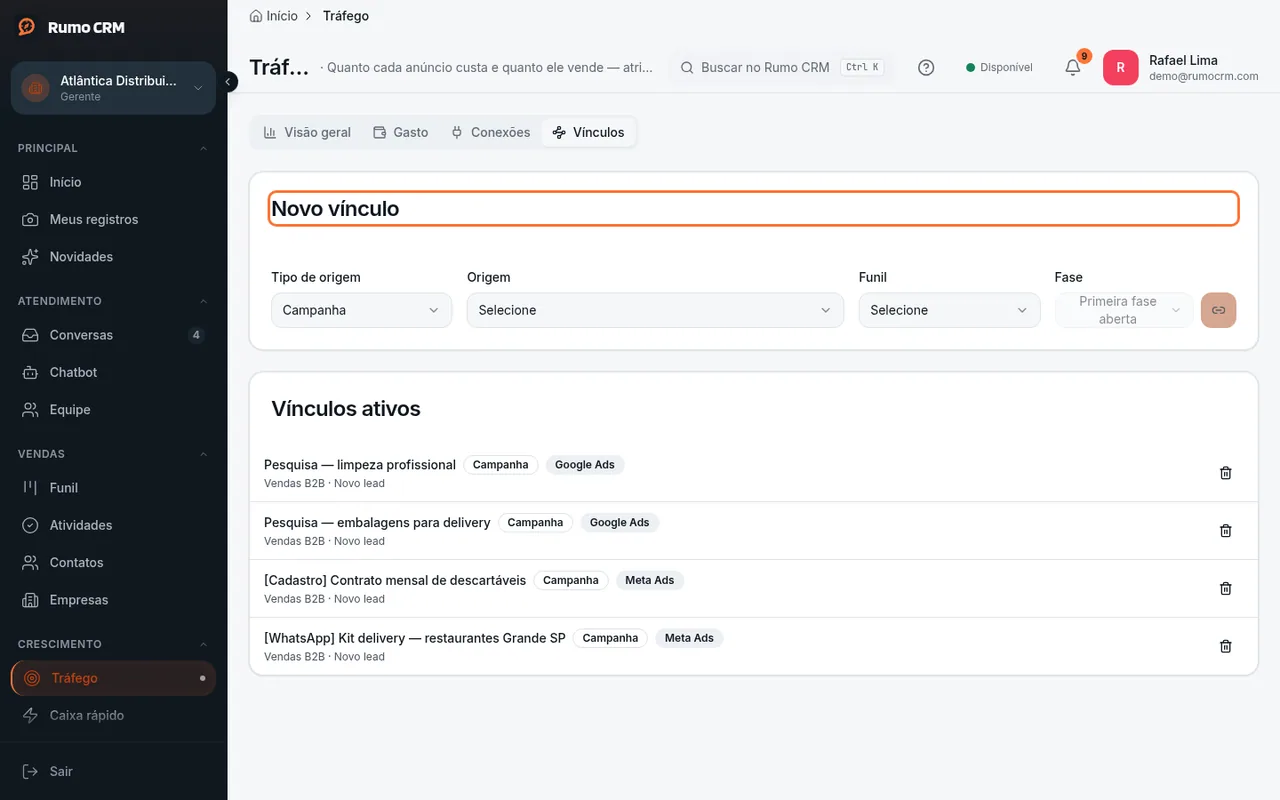This screenshot has width=1280, height=800.
Task: Collapse the sidebar with the arrow handle
Action: click(x=229, y=82)
